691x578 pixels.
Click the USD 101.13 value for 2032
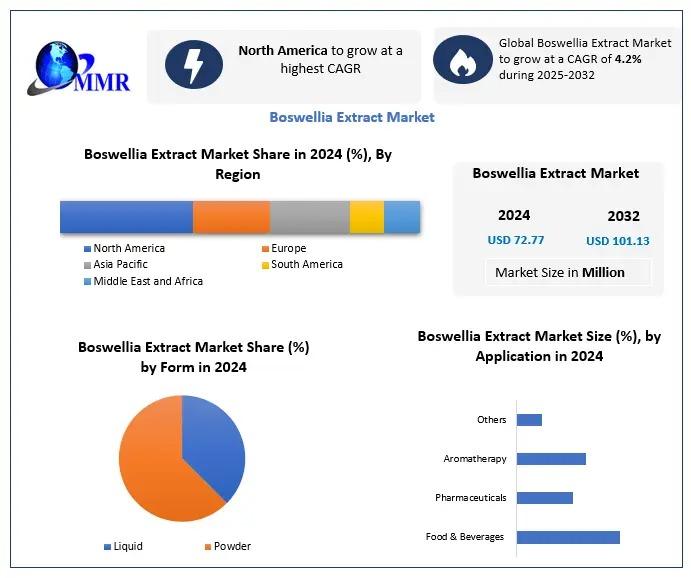[x=617, y=241]
